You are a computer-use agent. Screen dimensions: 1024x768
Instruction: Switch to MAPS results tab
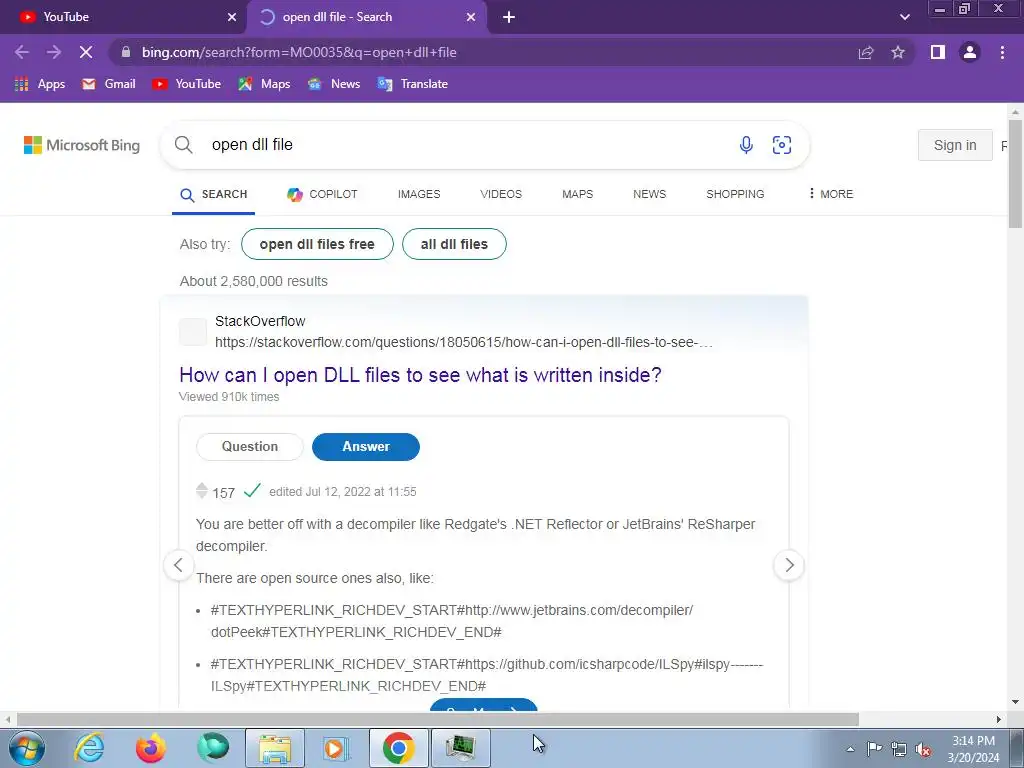[577, 194]
